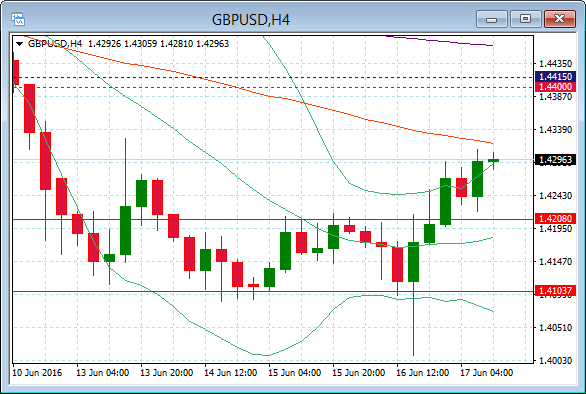This screenshot has width=586, height=394.
Task: Click the 15 Jun 20:00 time label
Action: [358, 373]
